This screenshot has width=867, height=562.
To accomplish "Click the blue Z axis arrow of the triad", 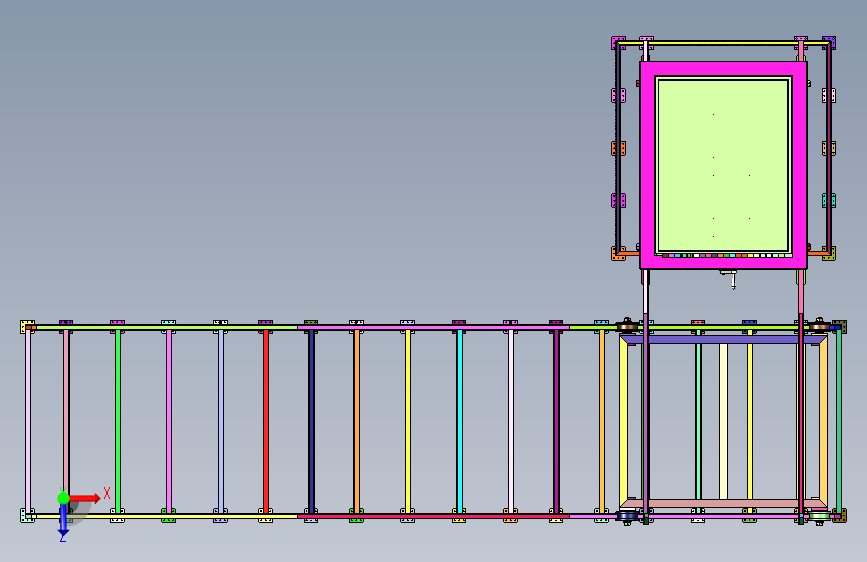I will point(64,521).
